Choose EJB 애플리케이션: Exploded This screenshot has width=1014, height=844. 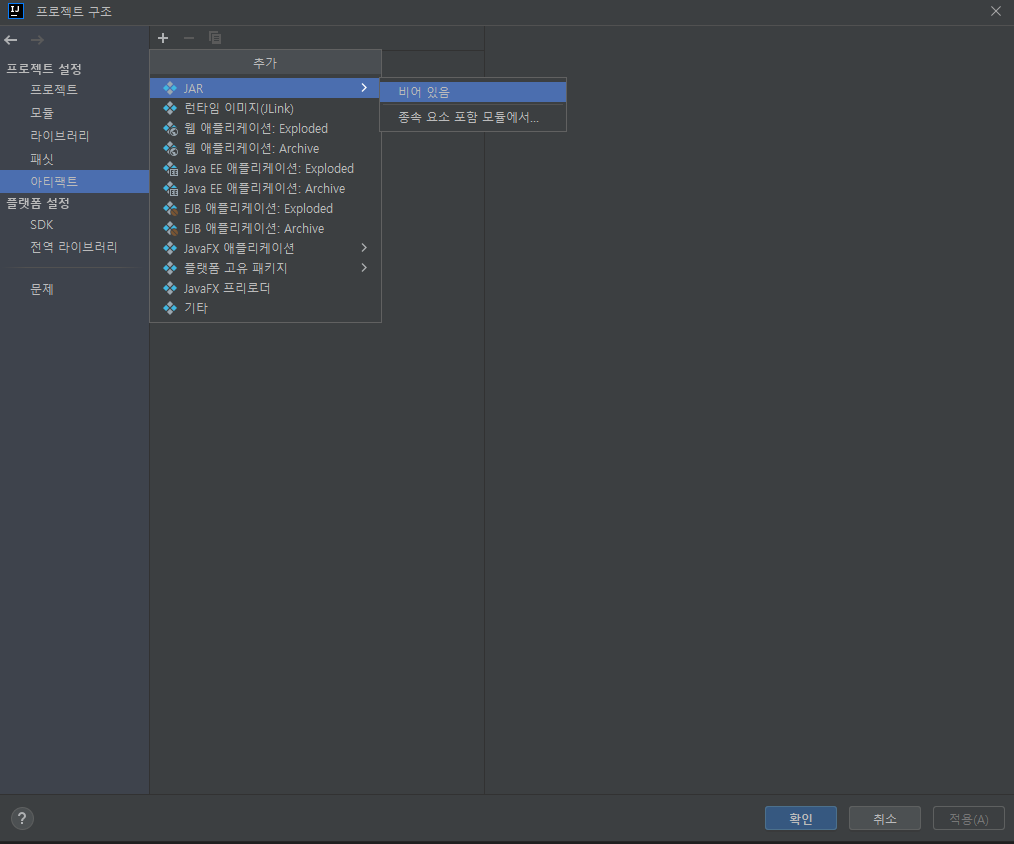tap(265, 208)
